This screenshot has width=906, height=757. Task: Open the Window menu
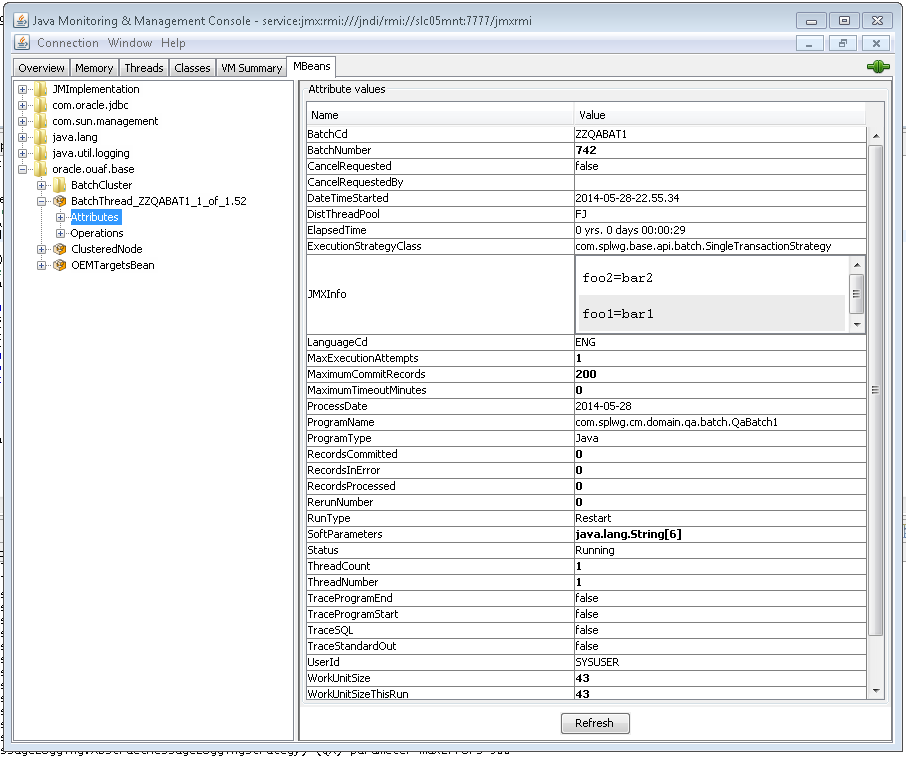[x=130, y=43]
